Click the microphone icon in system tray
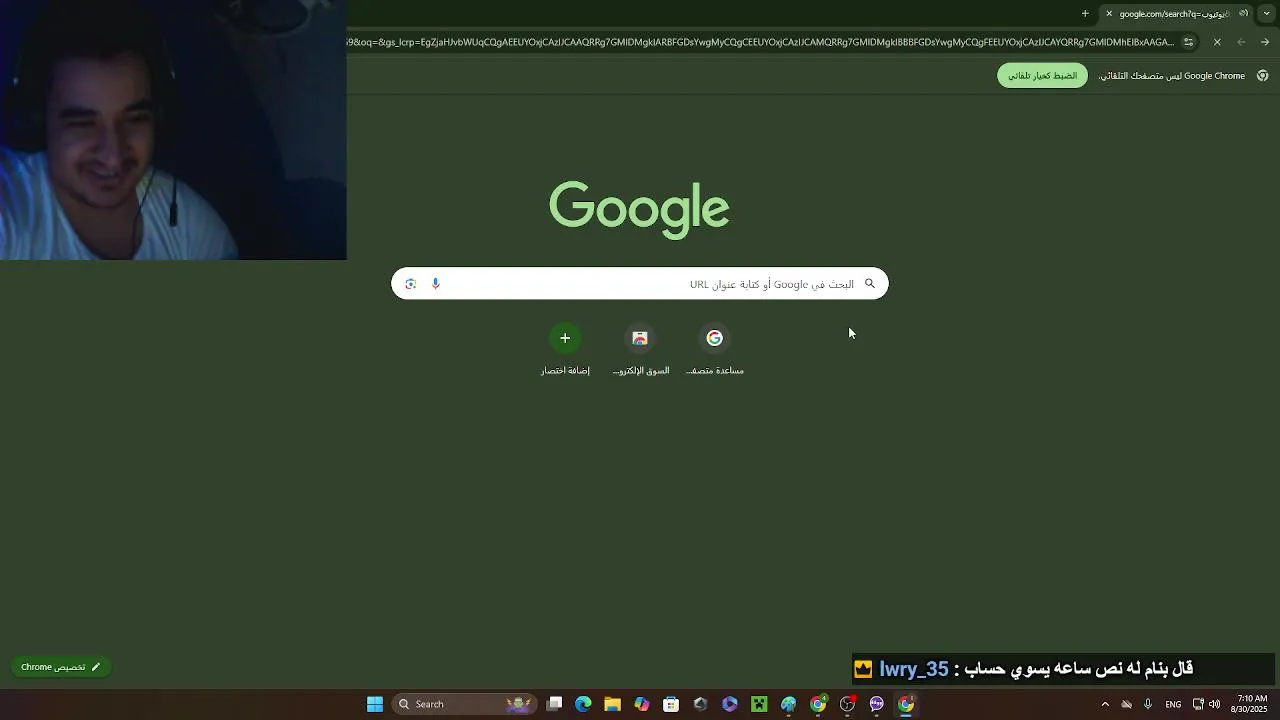 coord(1148,704)
